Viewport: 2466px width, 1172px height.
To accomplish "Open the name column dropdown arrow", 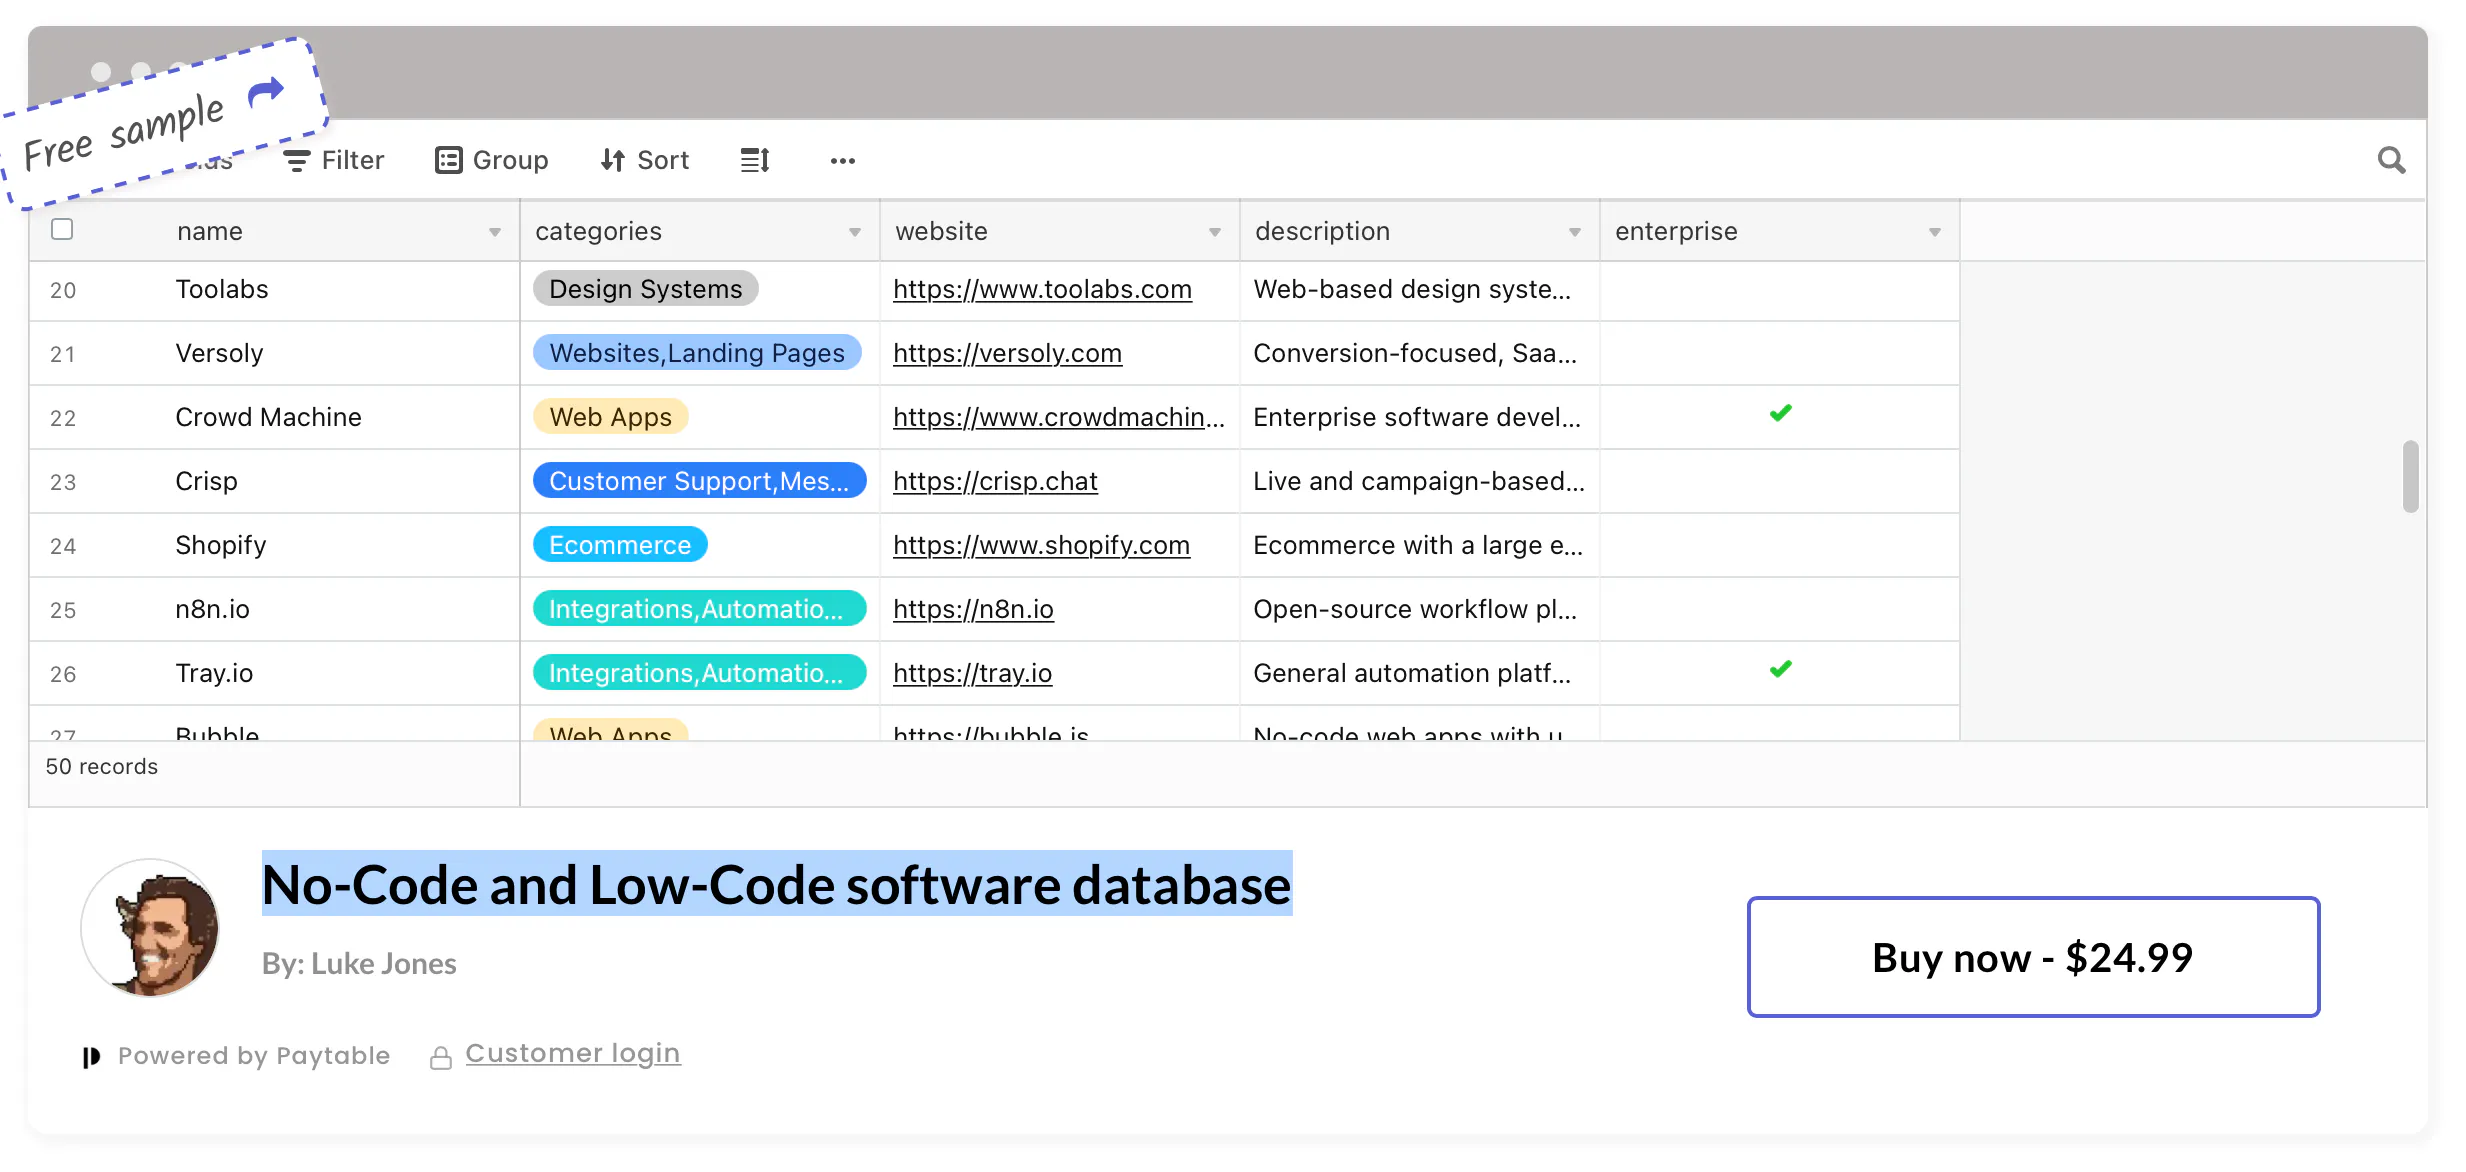I will coord(495,232).
